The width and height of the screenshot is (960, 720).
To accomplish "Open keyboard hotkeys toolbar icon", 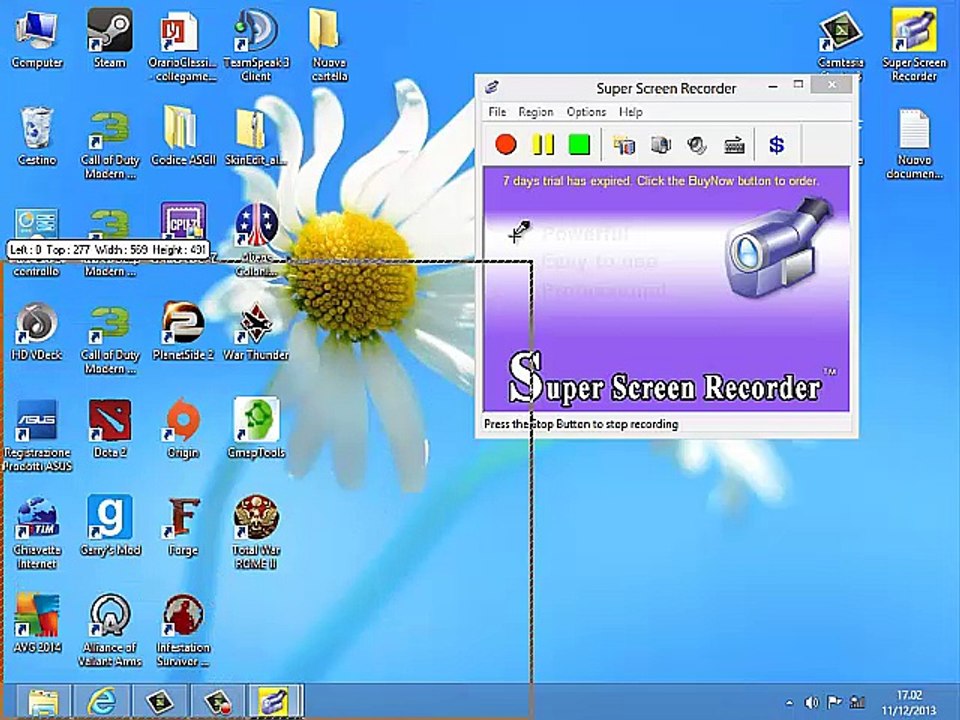I will pos(734,146).
